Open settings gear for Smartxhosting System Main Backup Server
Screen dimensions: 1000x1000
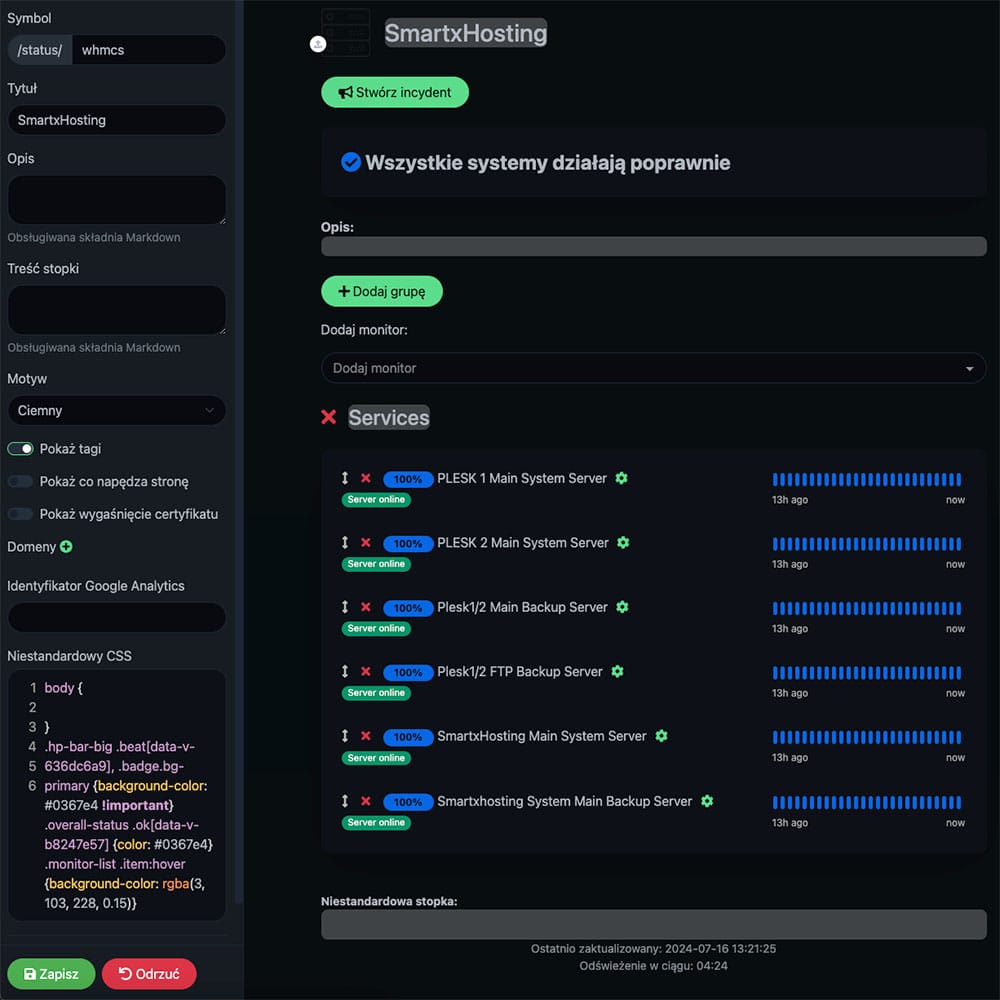707,801
